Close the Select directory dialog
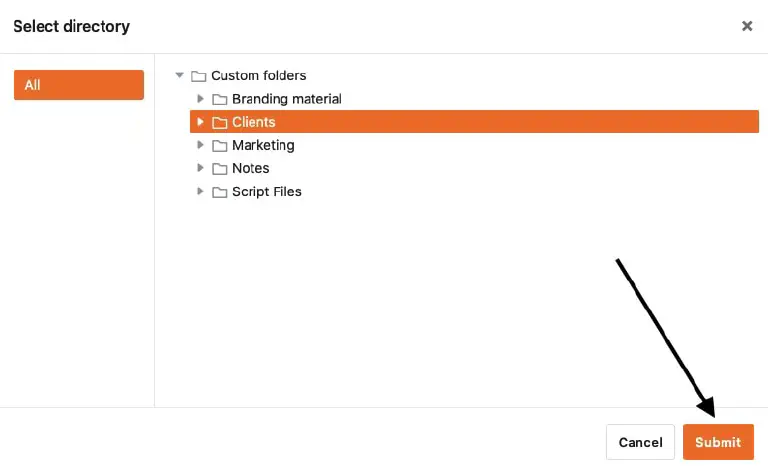The height and width of the screenshot is (472, 768). pyautogui.click(x=747, y=26)
